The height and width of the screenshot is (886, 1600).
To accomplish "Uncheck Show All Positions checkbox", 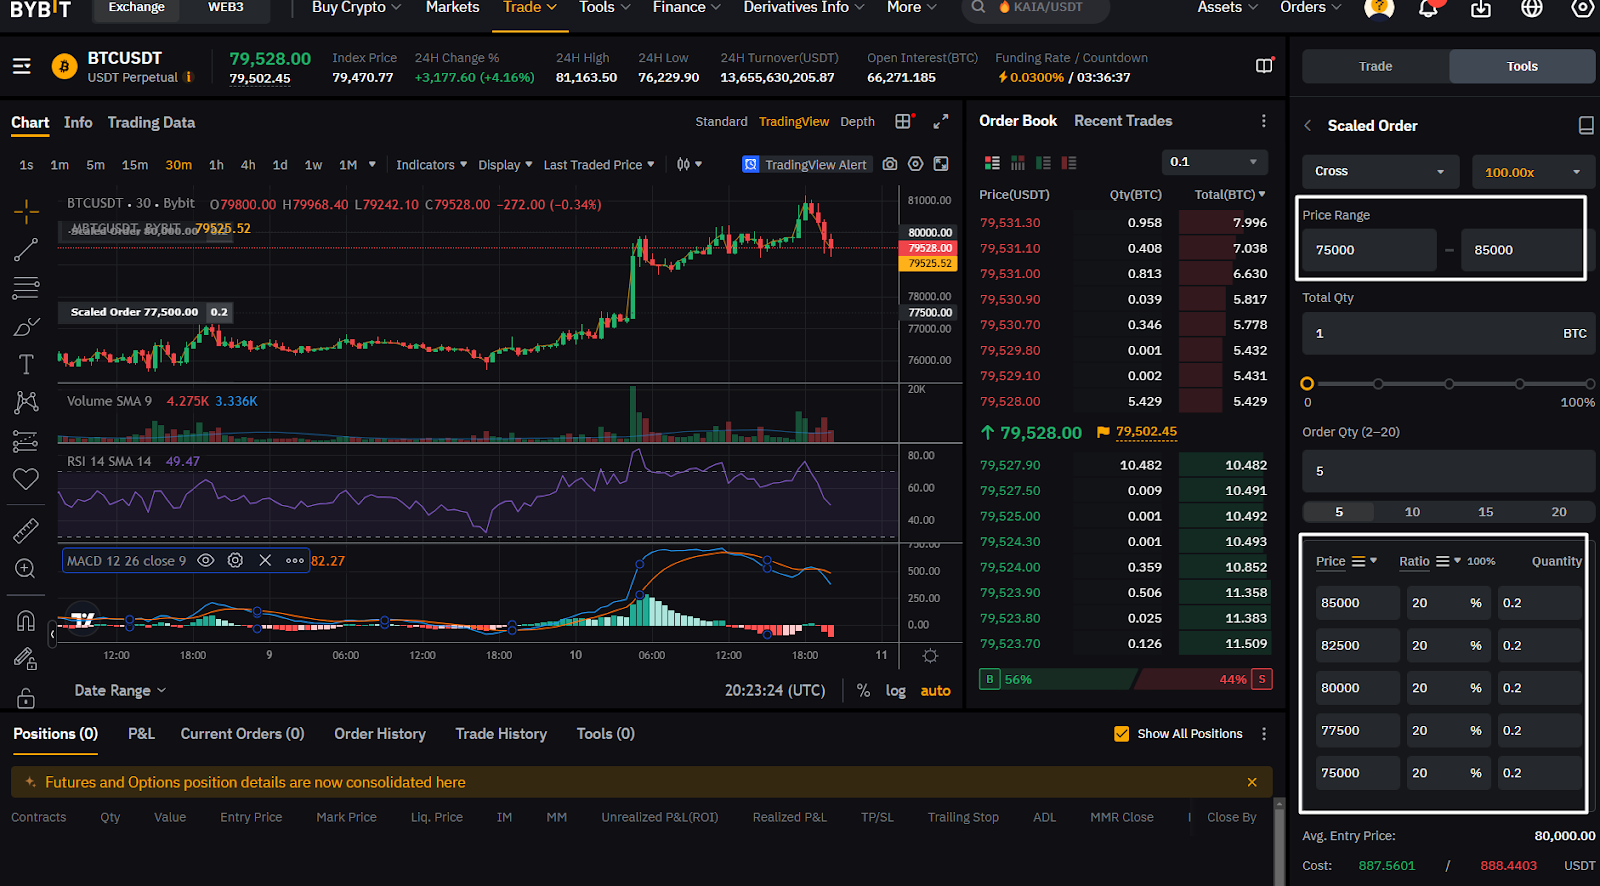I will (x=1122, y=734).
